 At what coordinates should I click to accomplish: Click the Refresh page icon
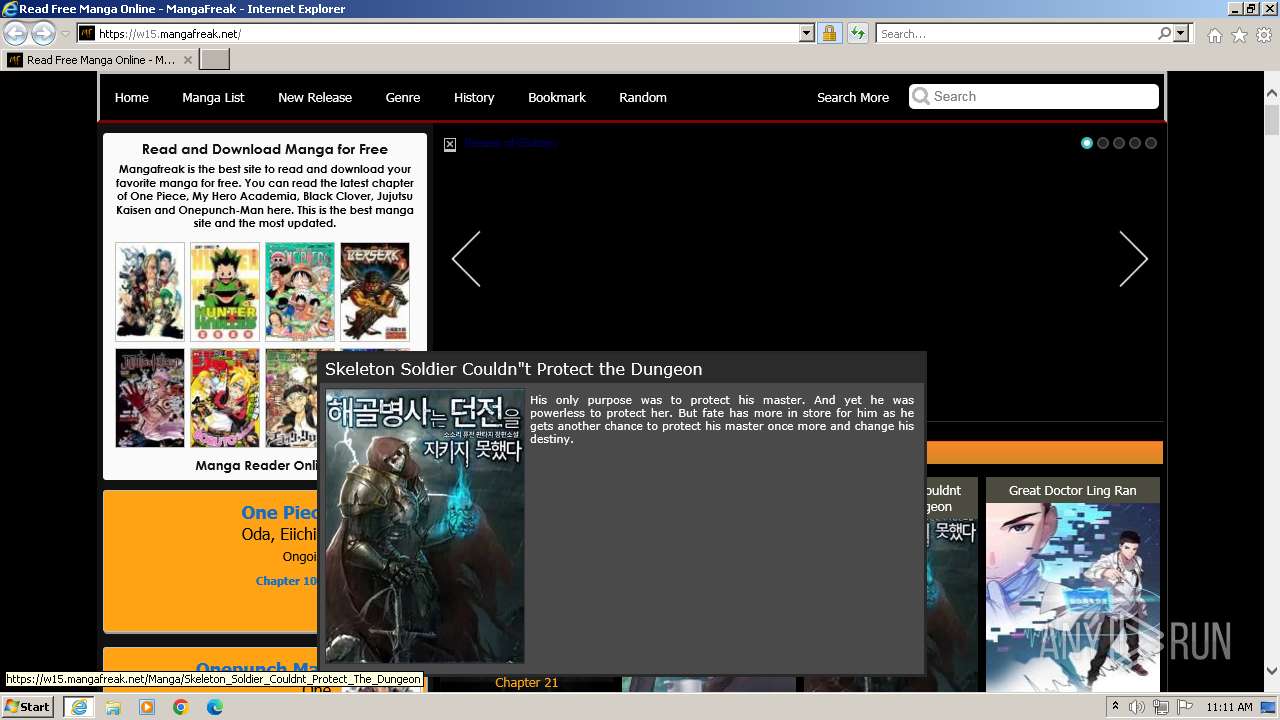857,33
